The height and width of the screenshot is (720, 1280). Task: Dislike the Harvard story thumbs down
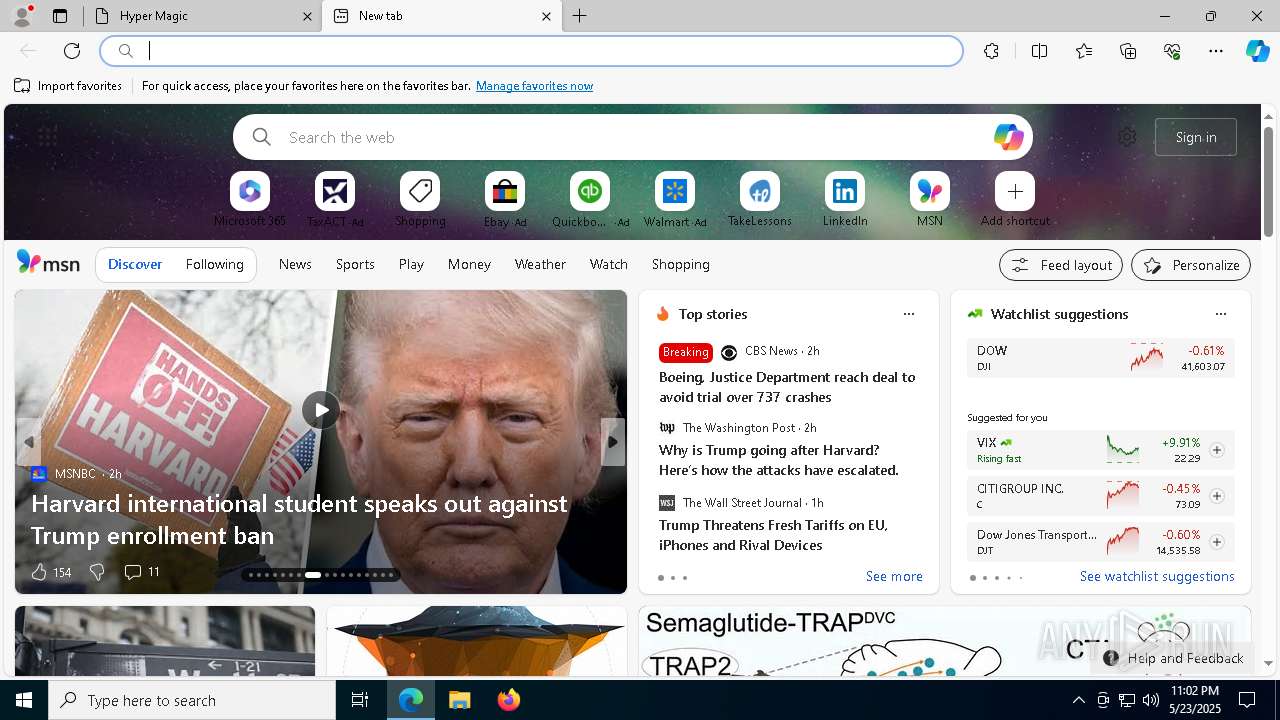97,572
